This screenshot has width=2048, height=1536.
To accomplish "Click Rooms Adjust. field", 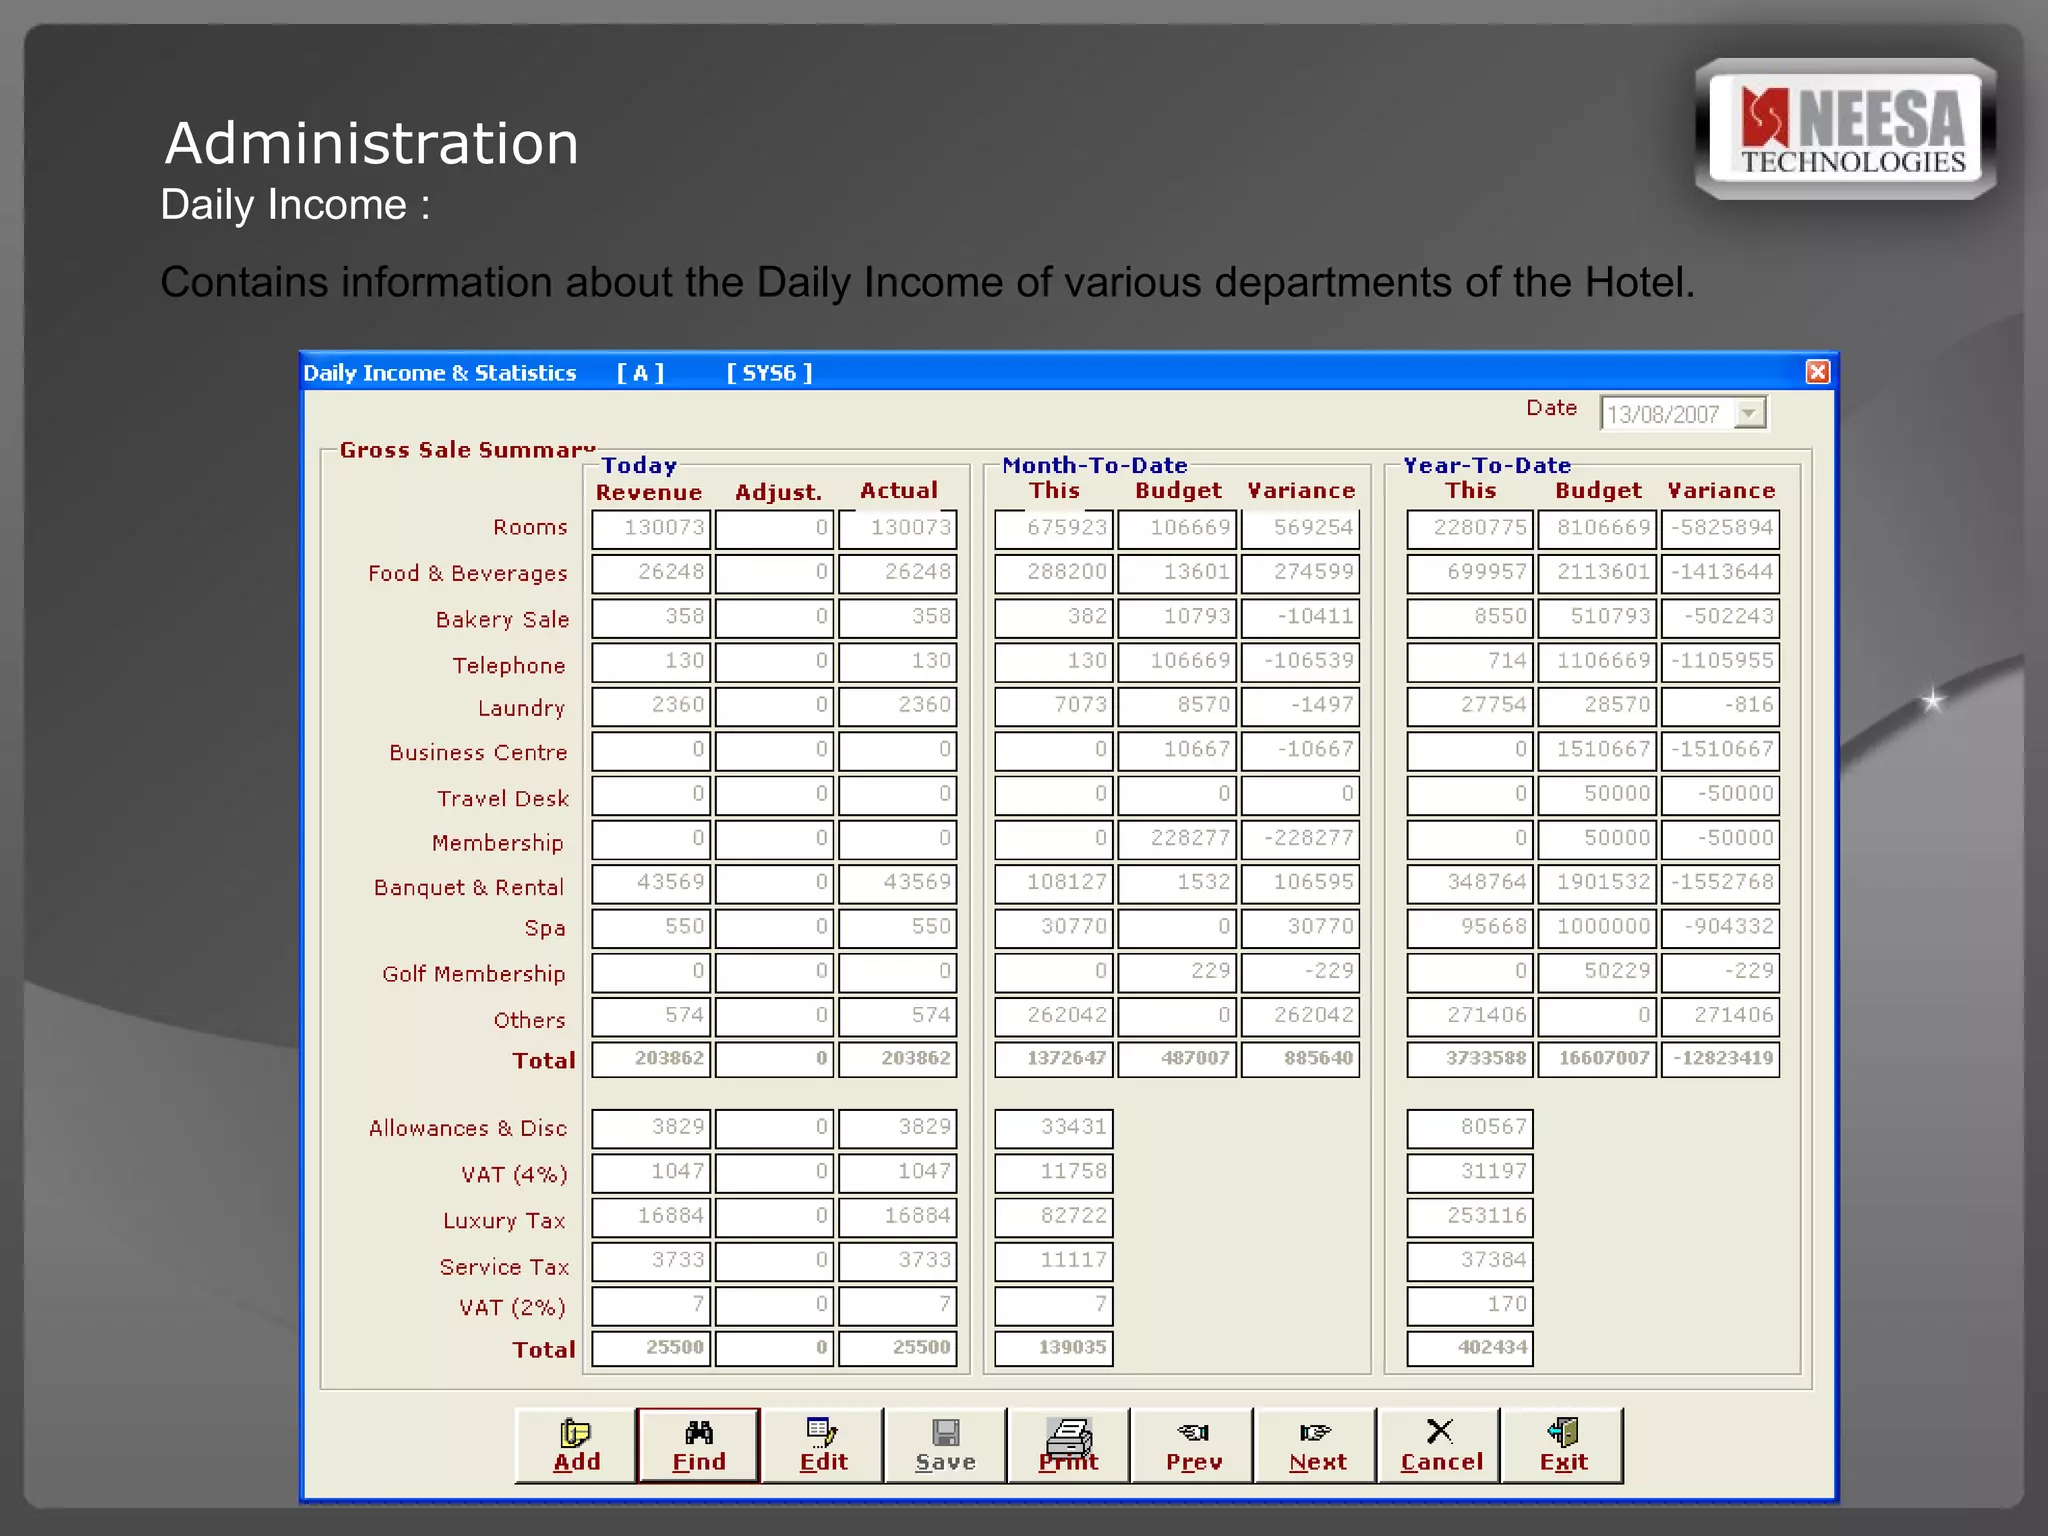I will pos(774,529).
